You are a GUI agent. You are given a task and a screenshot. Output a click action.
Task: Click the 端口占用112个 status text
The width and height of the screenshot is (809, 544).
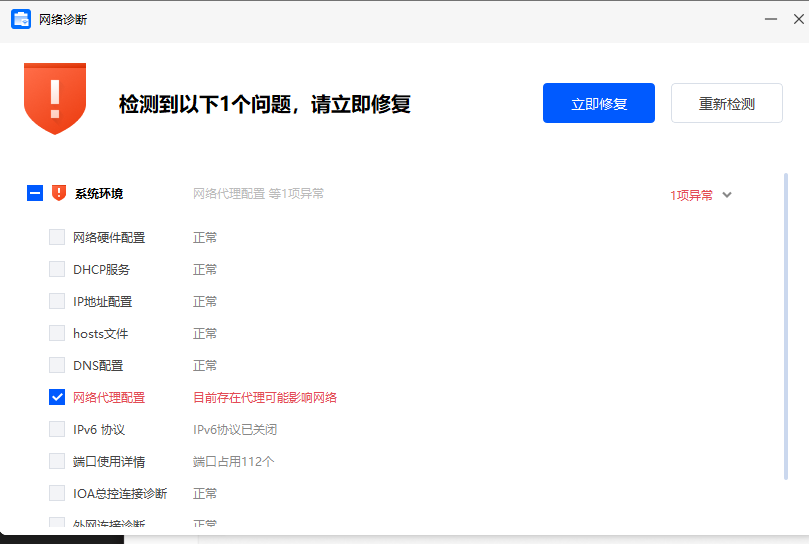(234, 461)
